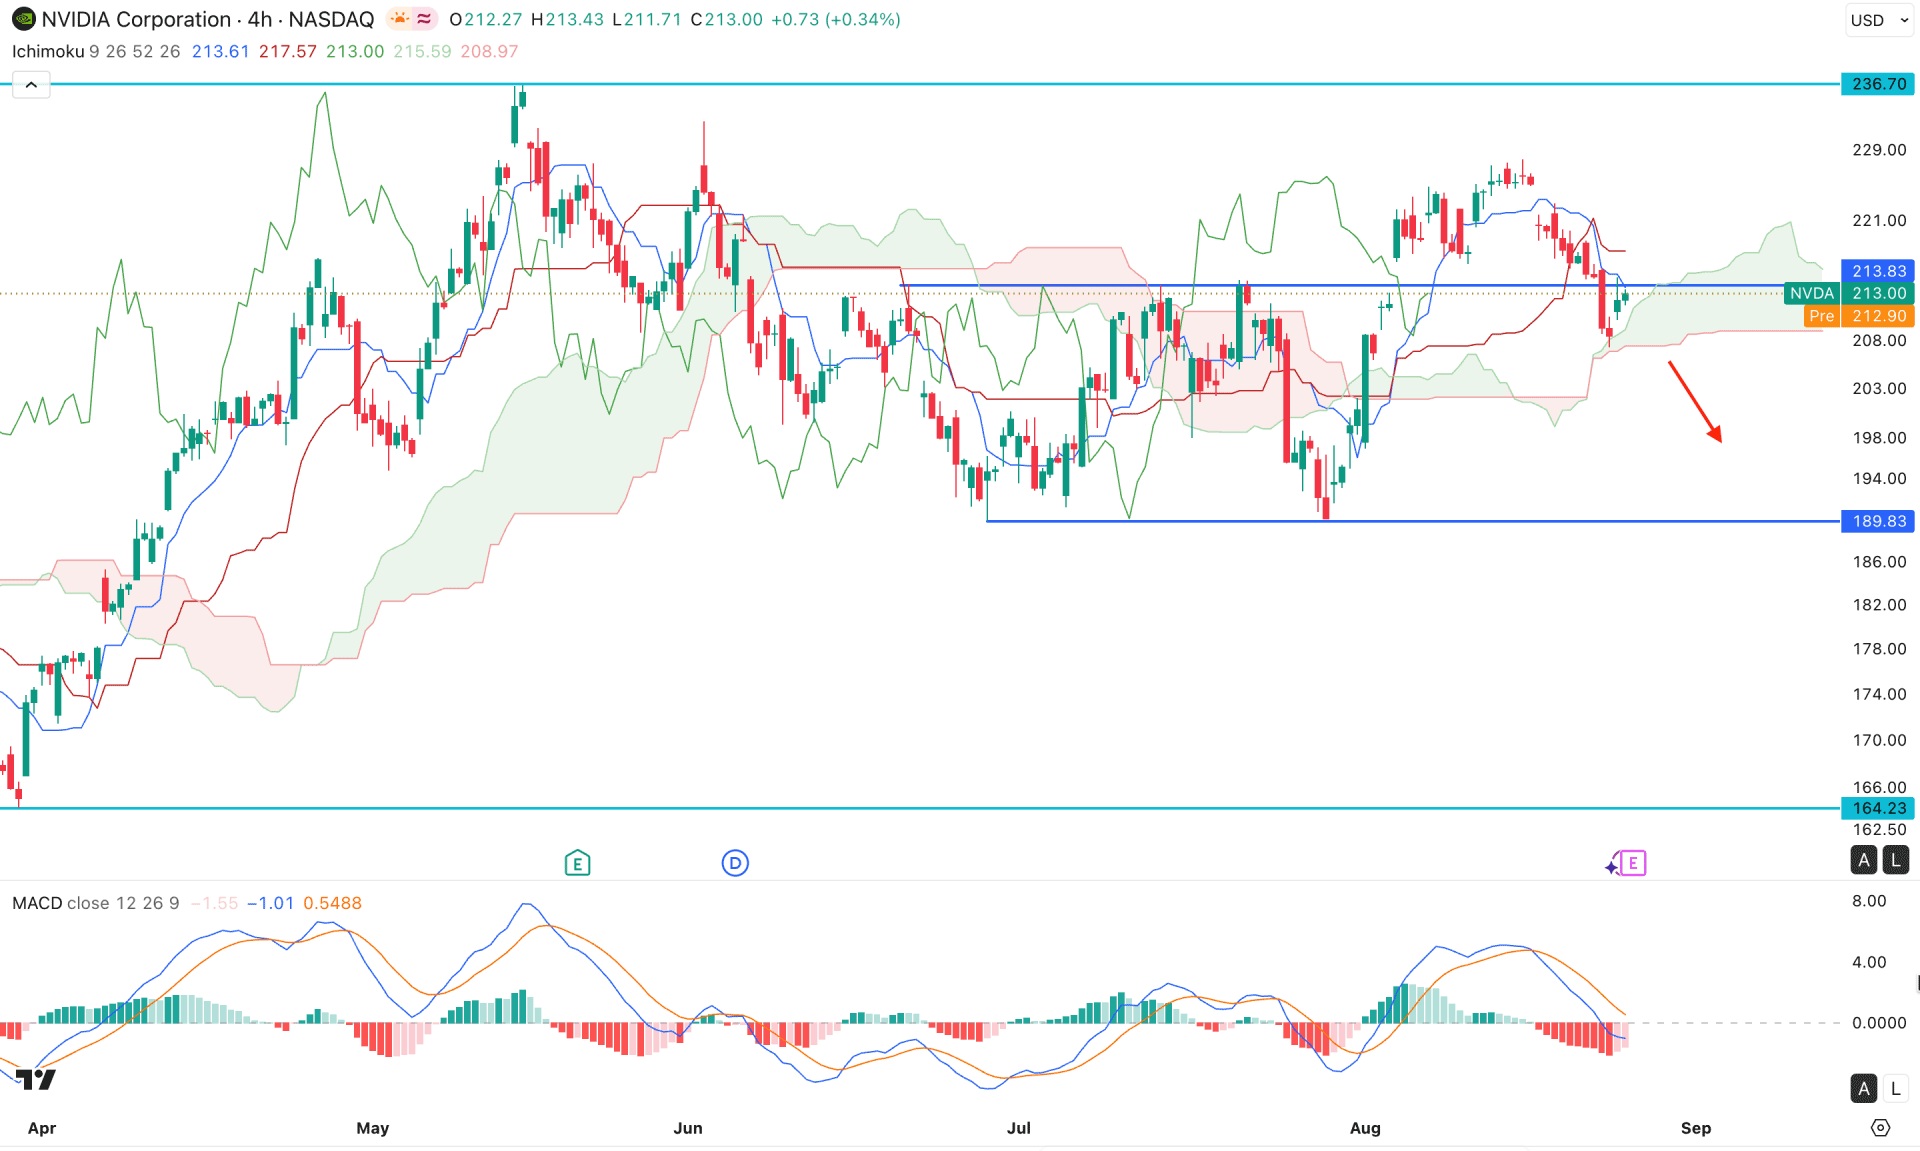Click the NVIDIA logo icon

[23, 19]
